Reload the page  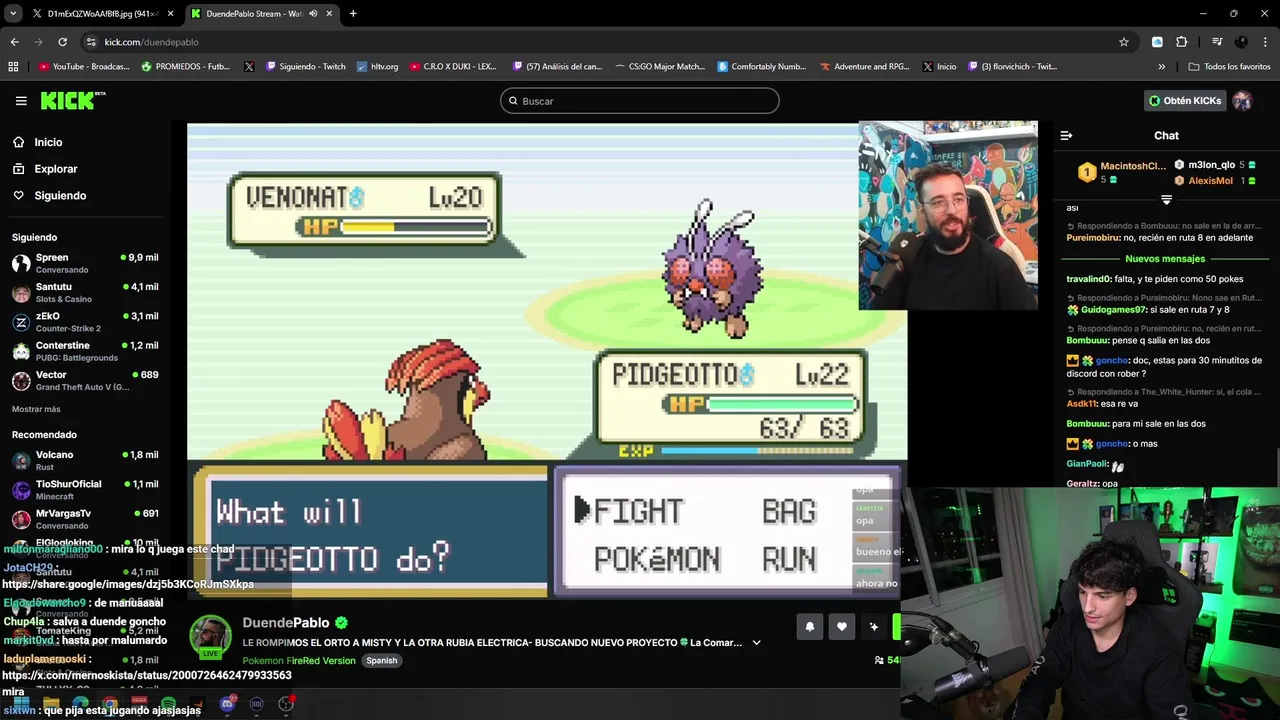(x=62, y=42)
